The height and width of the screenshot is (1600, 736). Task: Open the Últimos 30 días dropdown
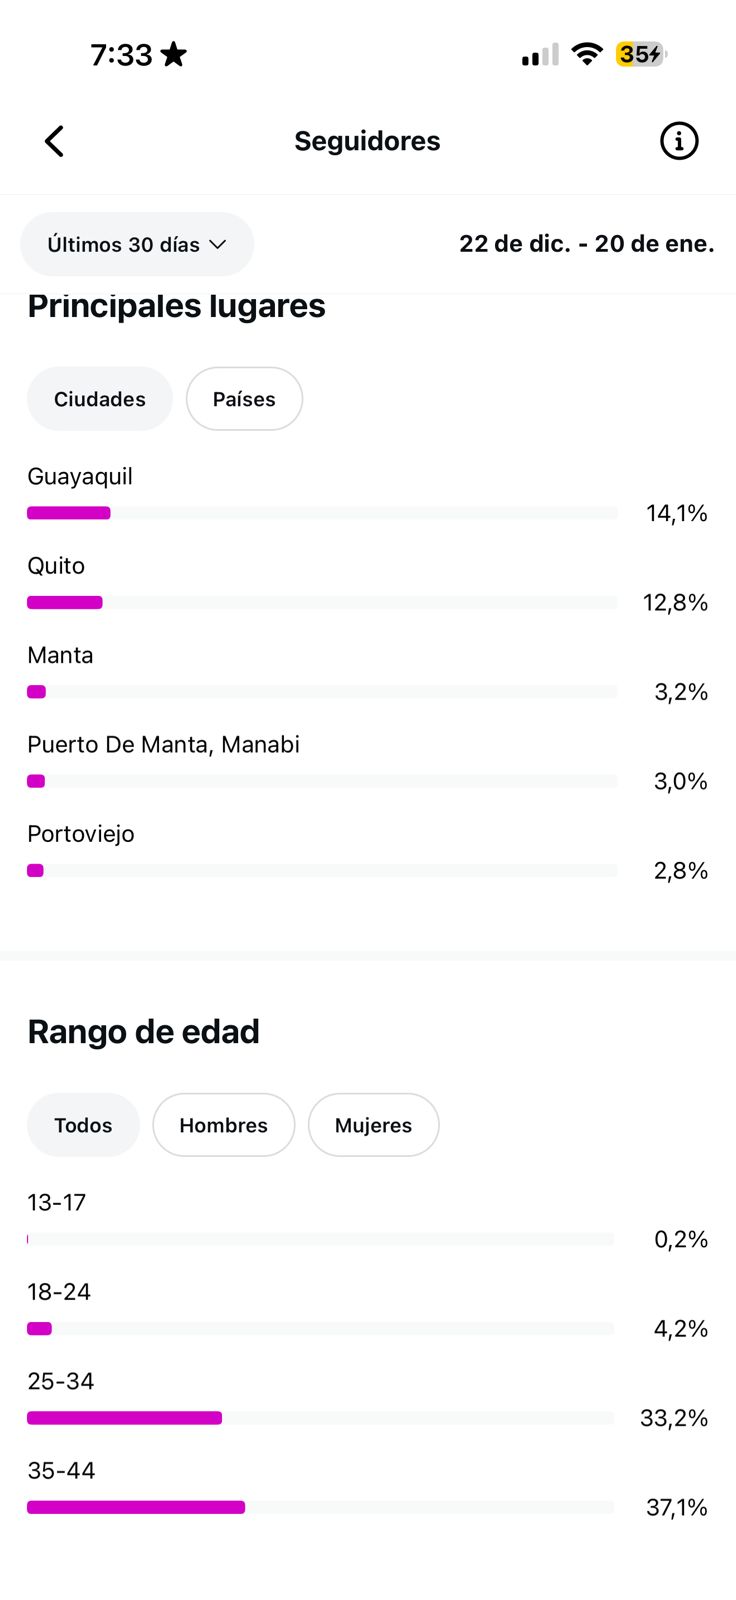pos(137,244)
